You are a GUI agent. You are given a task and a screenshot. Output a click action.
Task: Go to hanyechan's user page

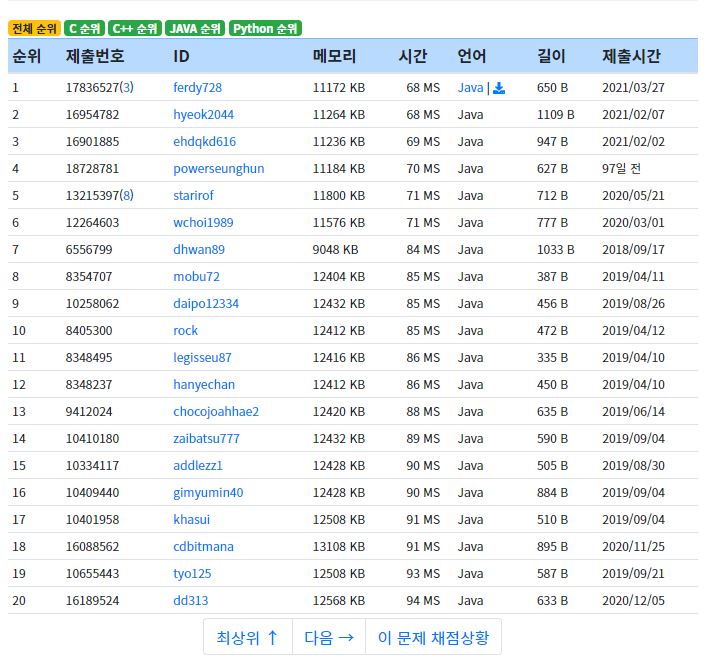coord(204,385)
